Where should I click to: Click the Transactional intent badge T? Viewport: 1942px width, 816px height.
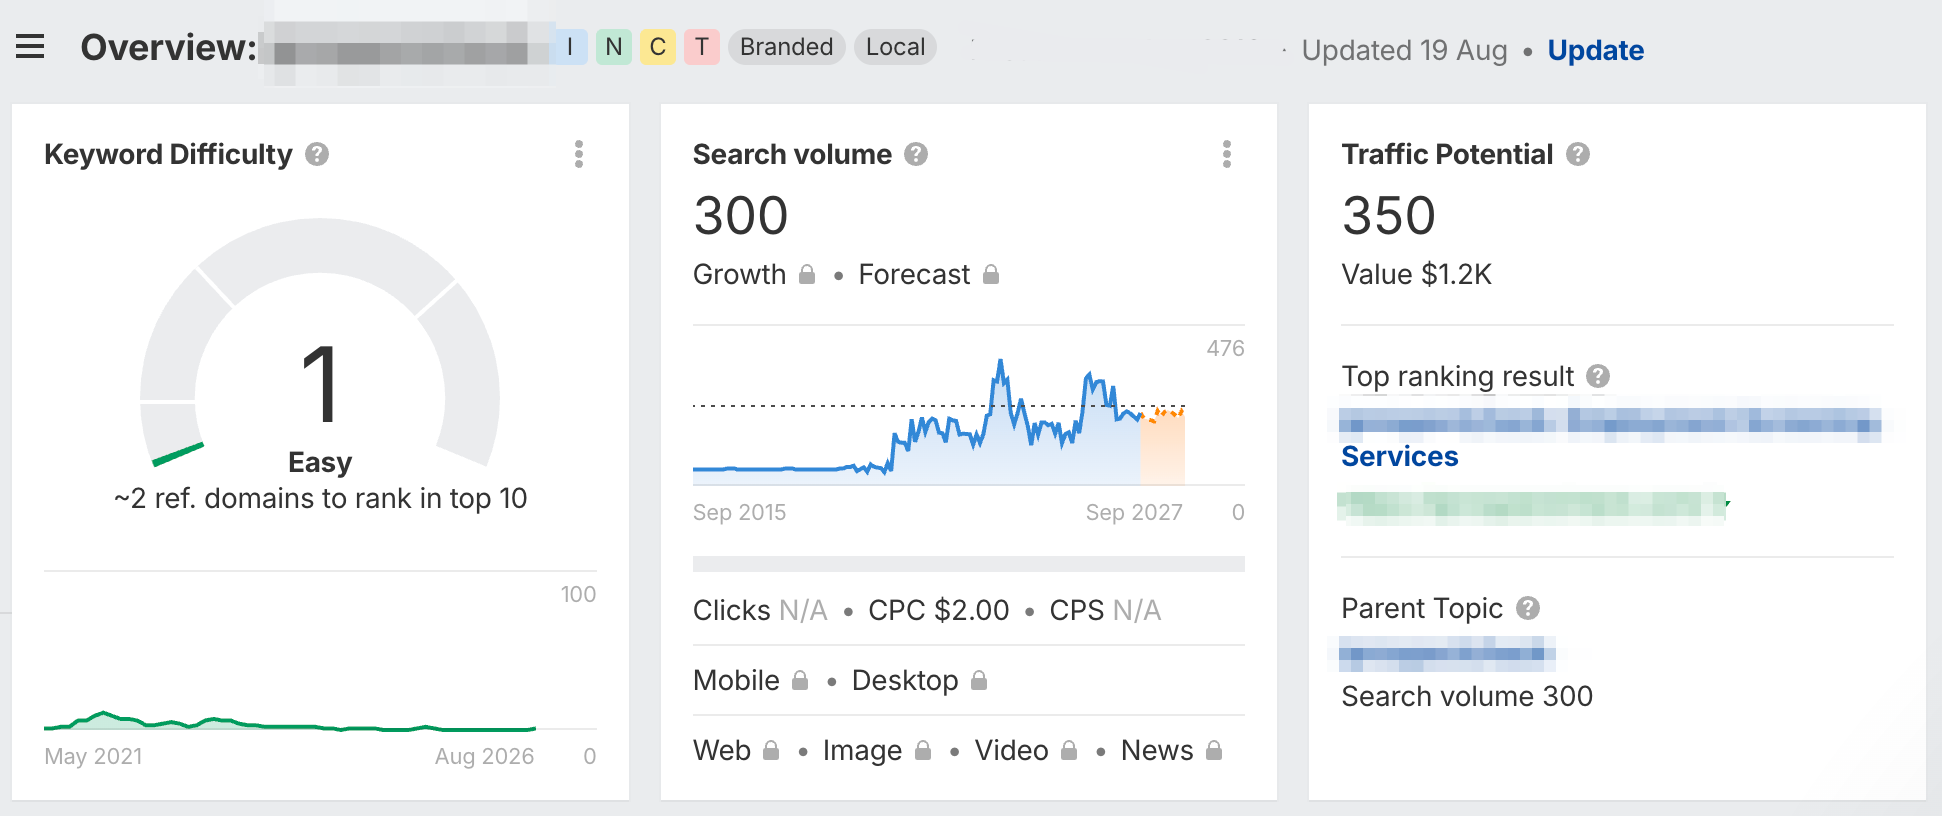[x=702, y=47]
